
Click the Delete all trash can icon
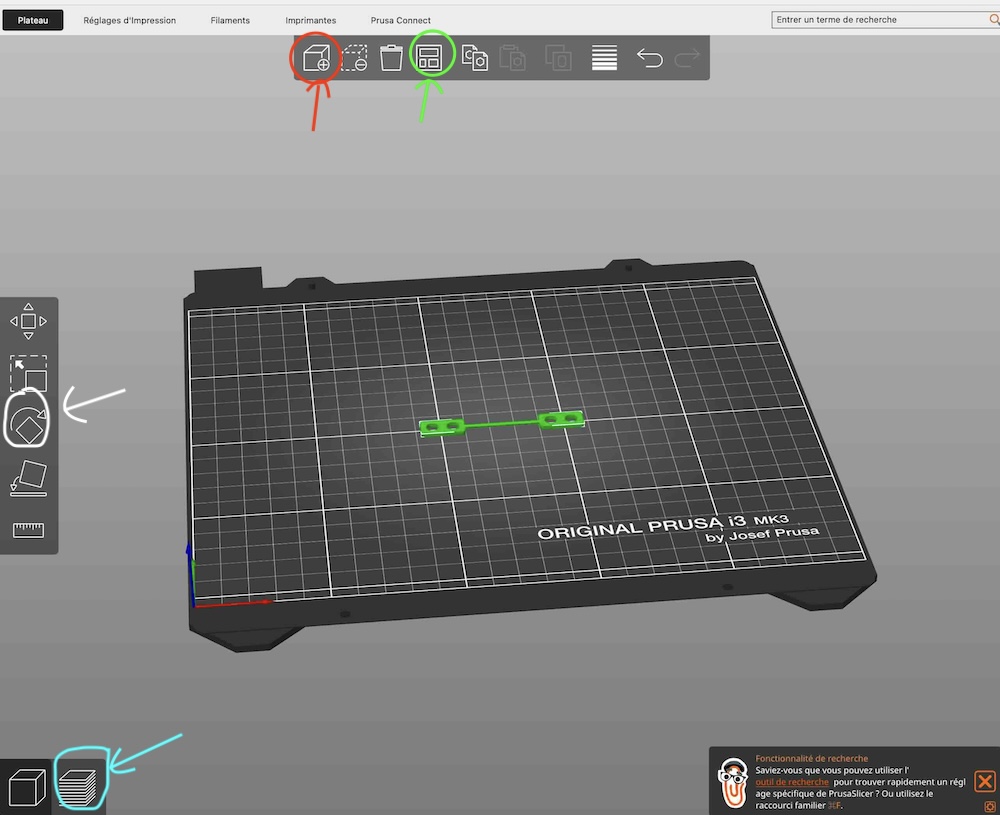coord(391,58)
